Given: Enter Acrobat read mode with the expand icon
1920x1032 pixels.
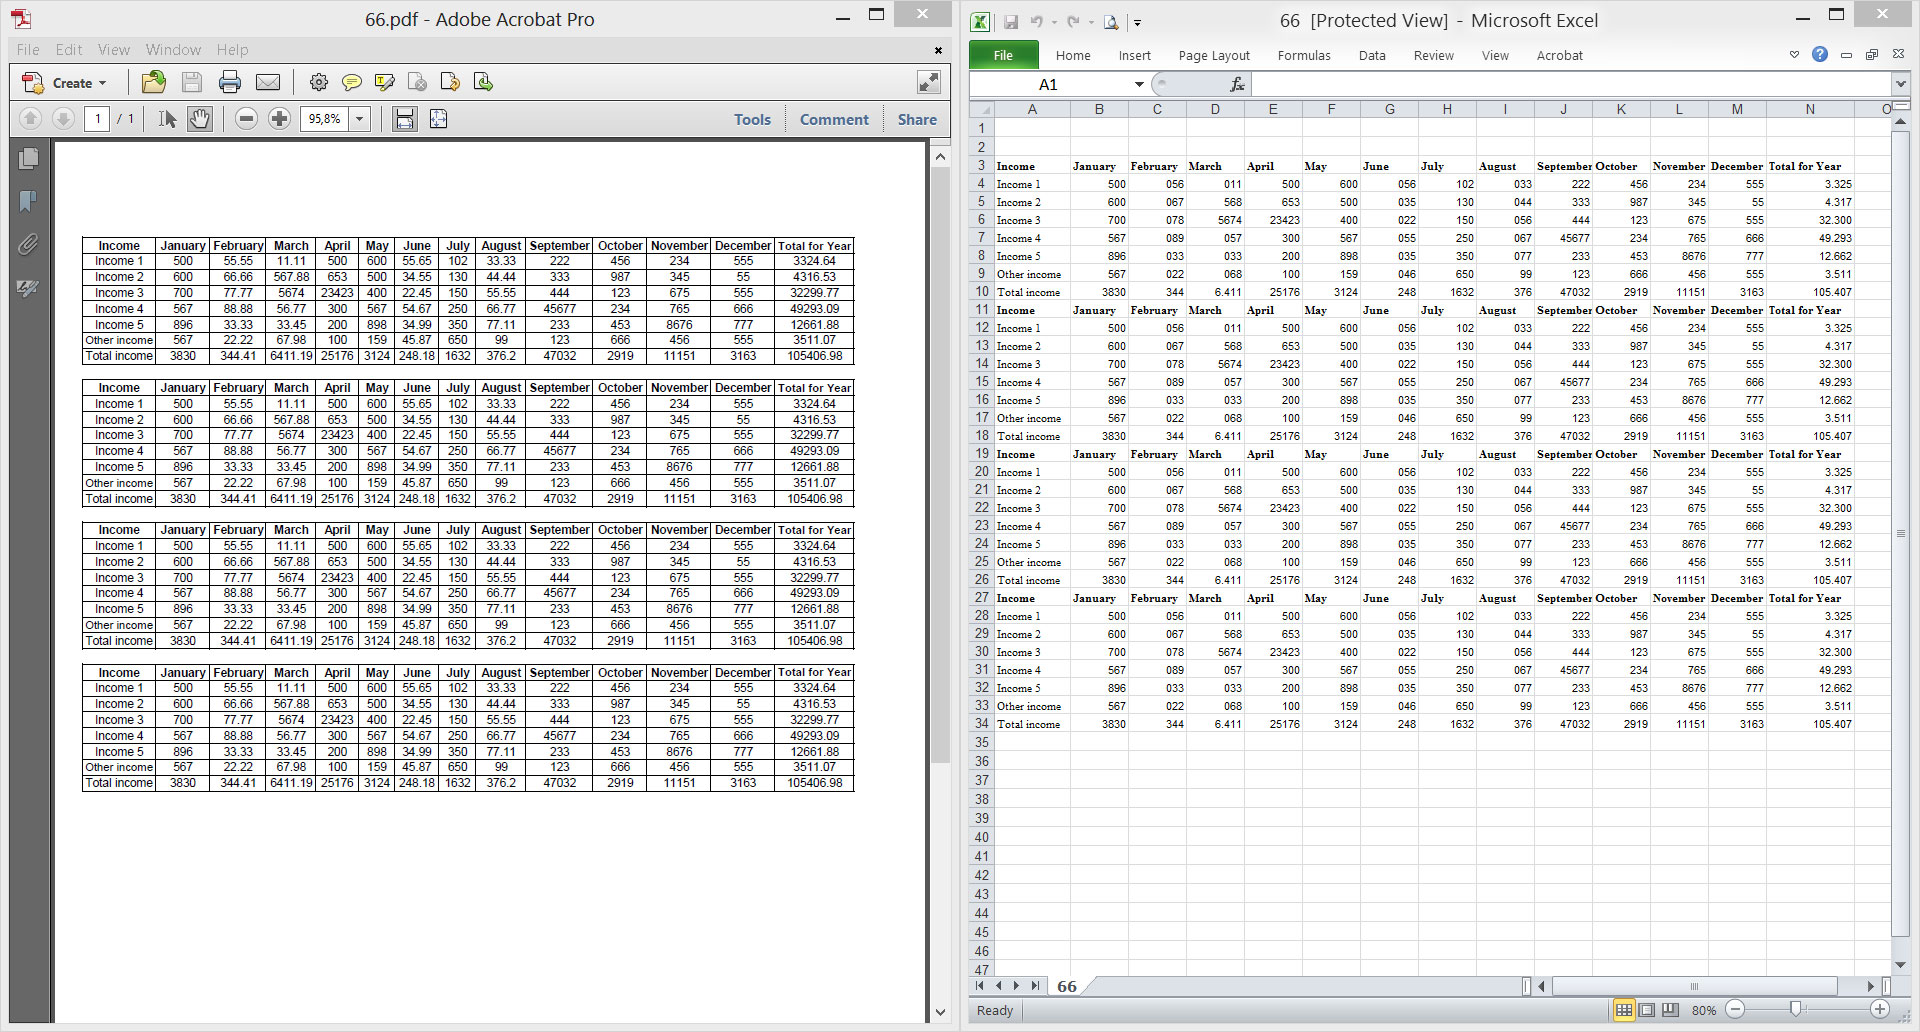Looking at the screenshot, I should click(928, 83).
